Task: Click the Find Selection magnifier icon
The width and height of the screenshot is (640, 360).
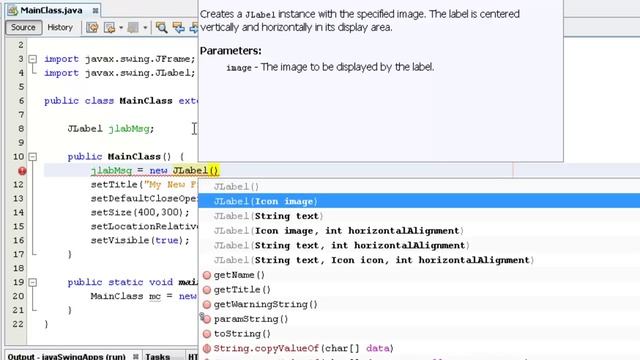Action: click(162, 28)
